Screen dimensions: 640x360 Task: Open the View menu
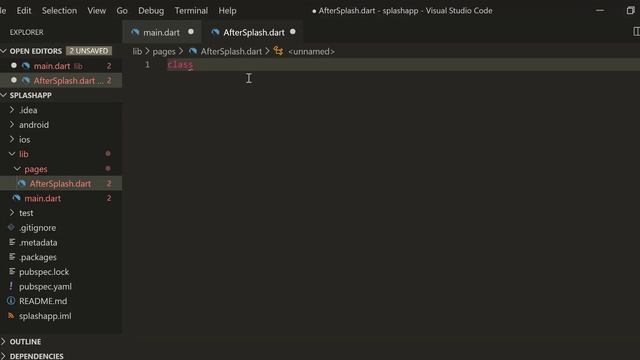point(96,11)
